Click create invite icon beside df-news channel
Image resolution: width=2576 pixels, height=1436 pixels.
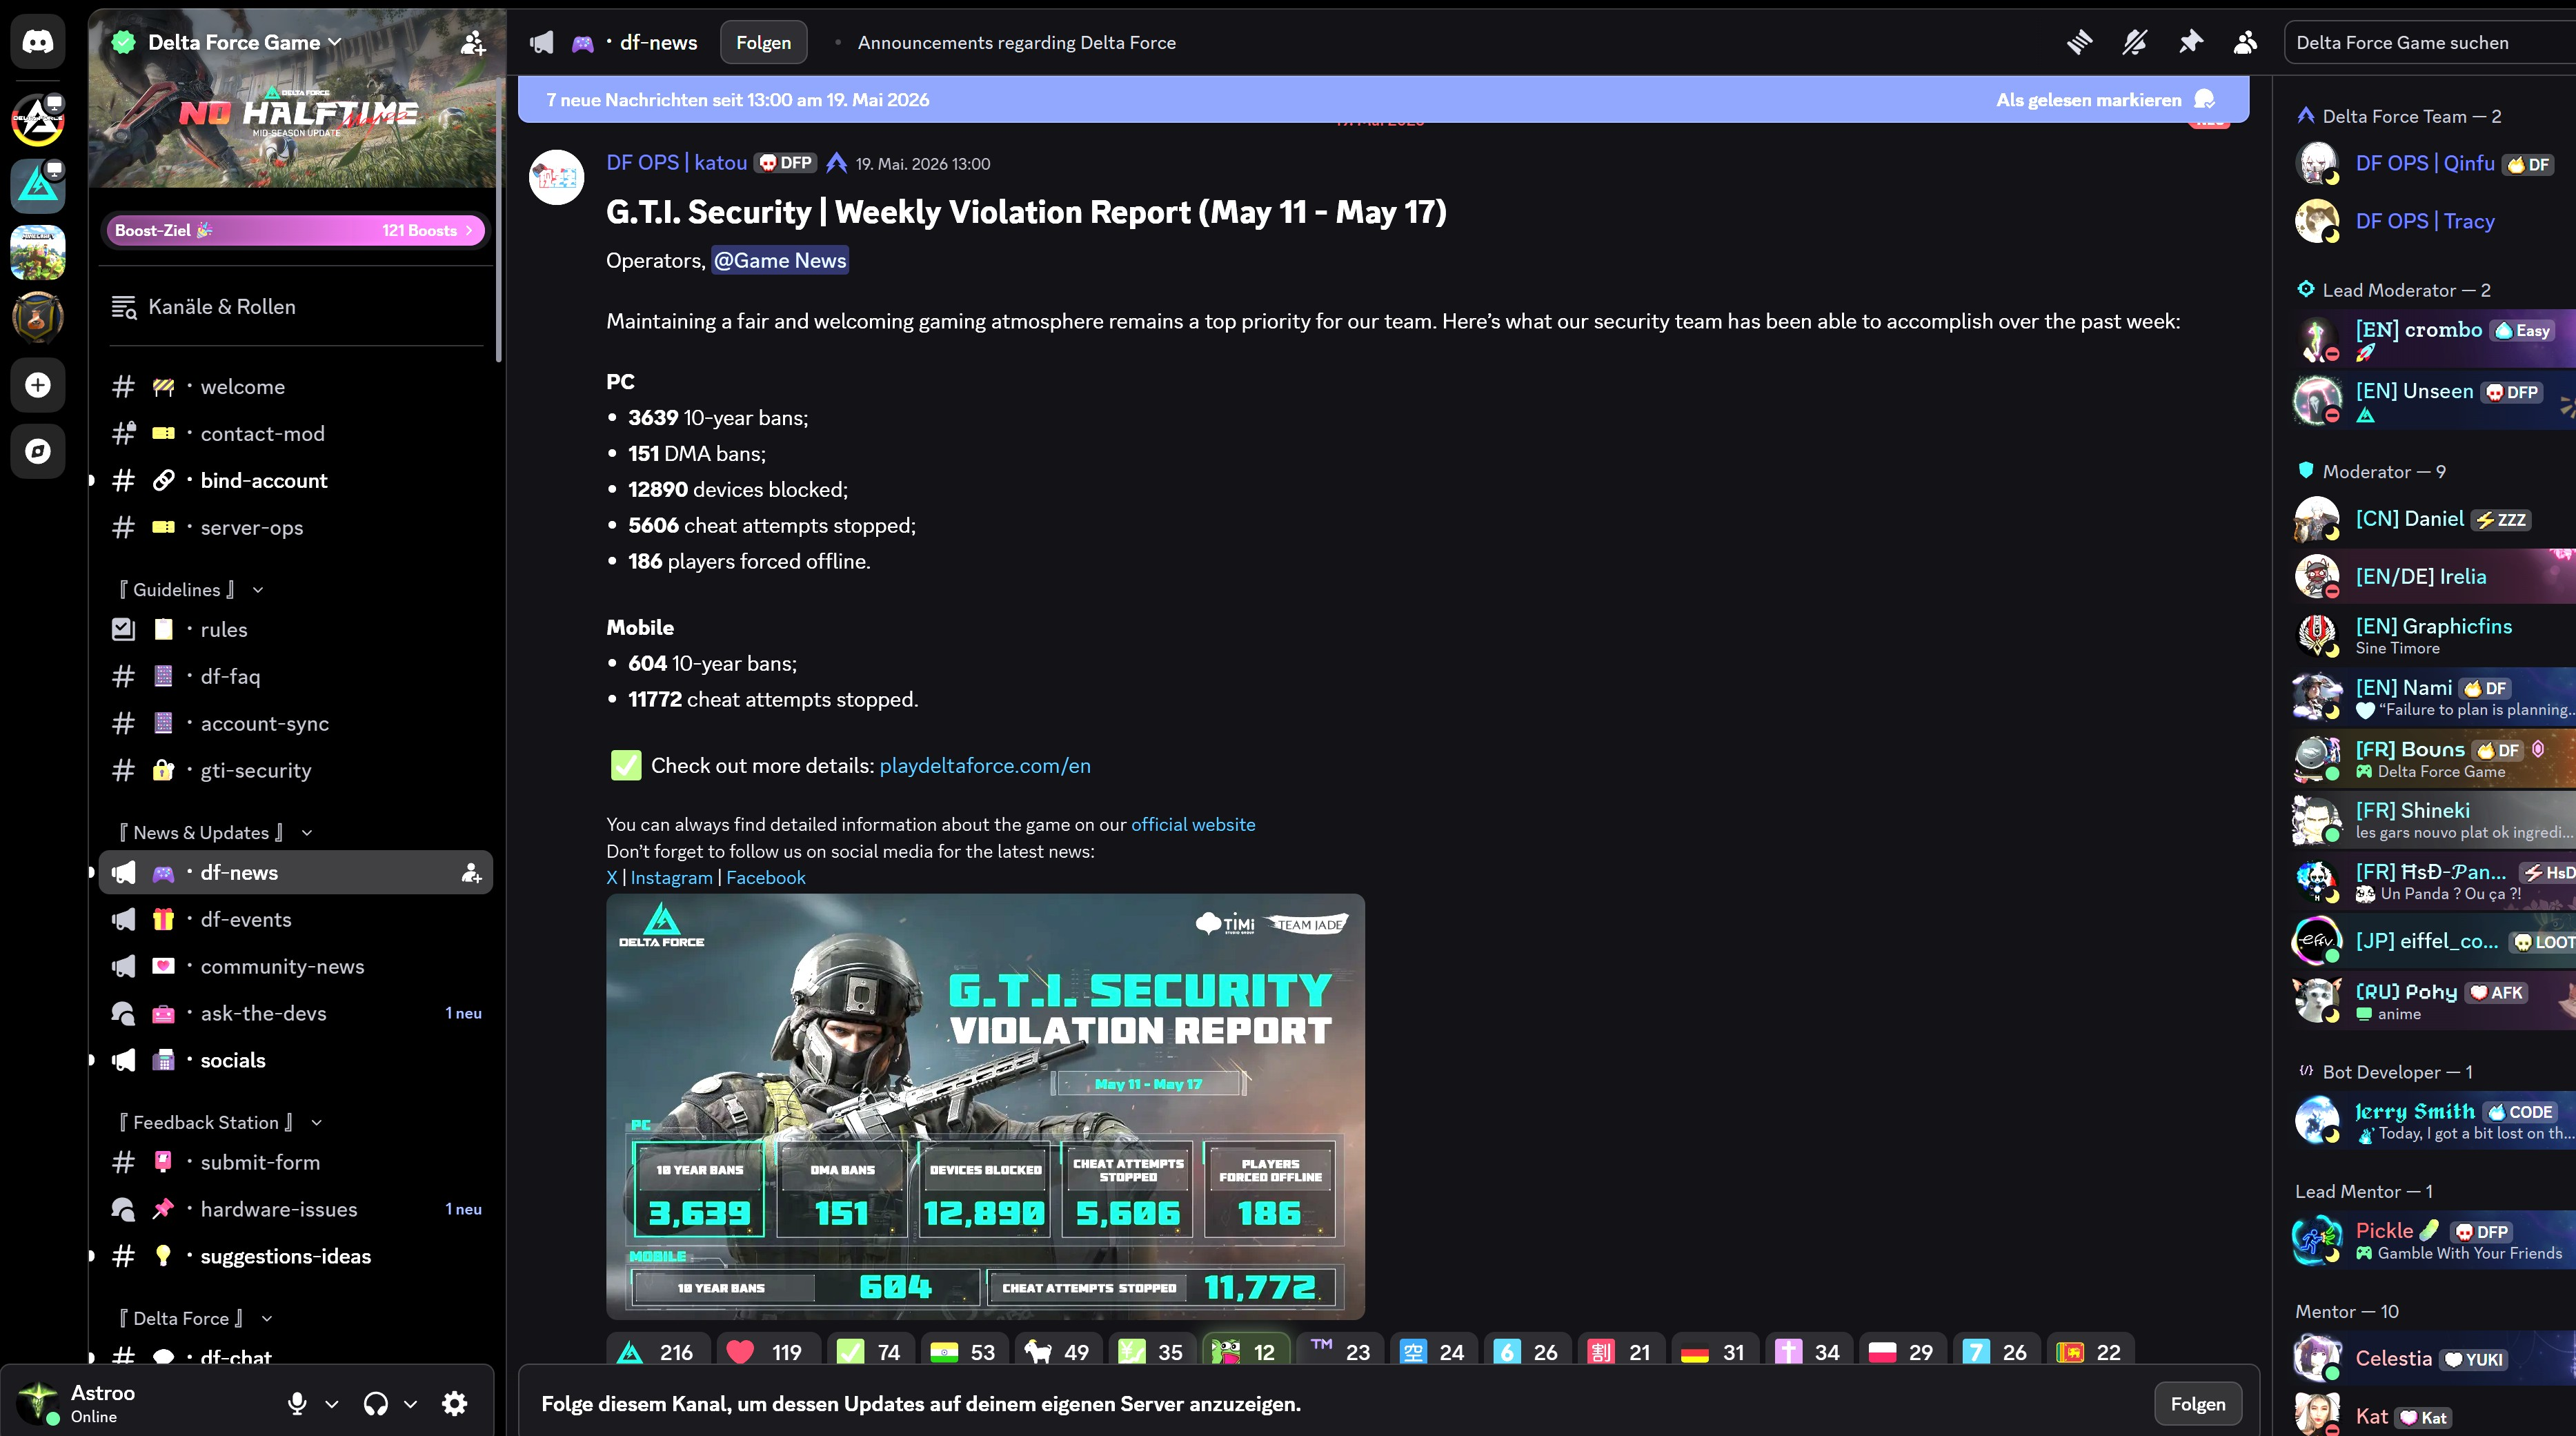click(x=471, y=873)
